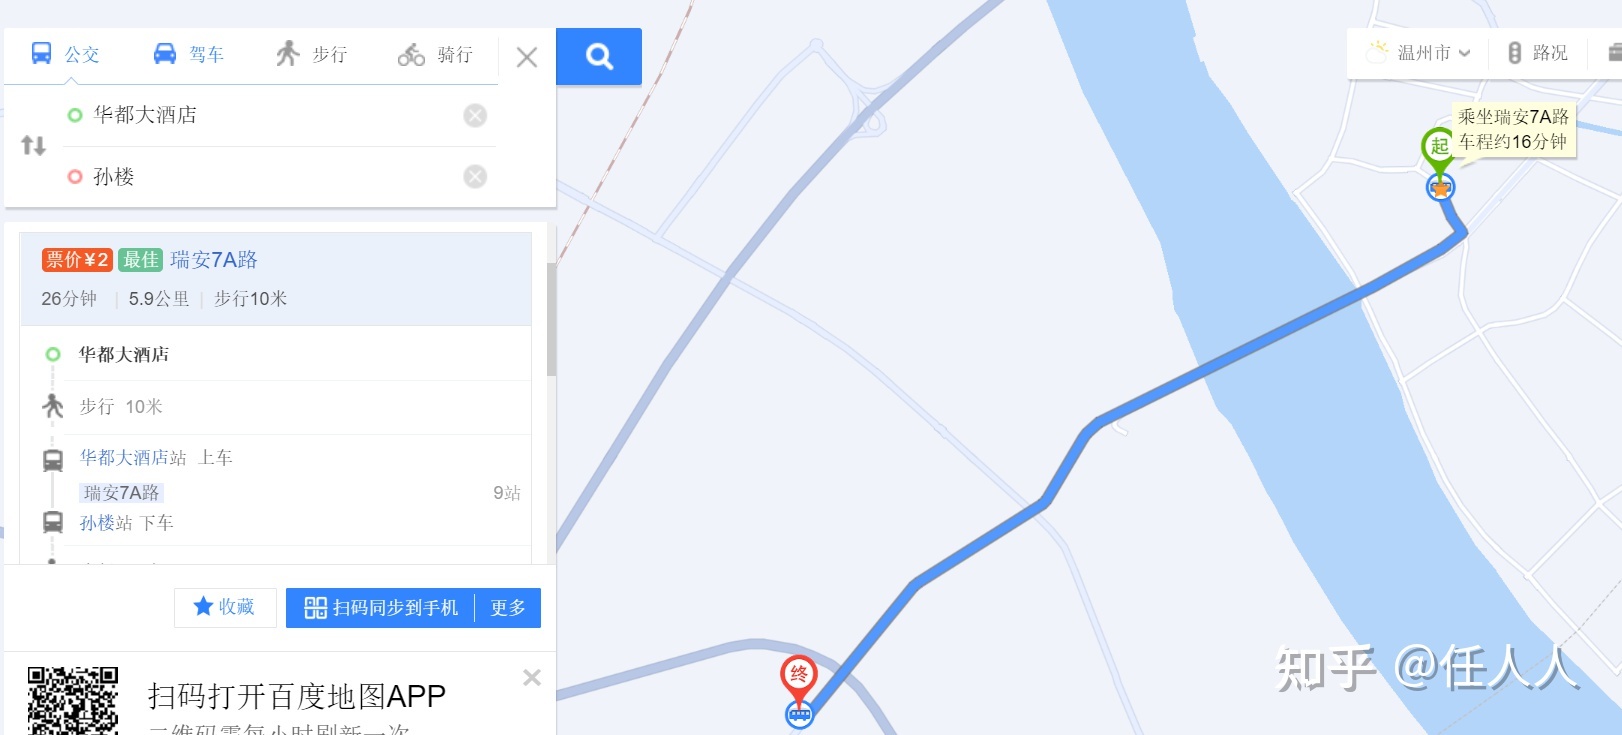The image size is (1622, 735).
Task: Click the blue search magnifier button
Action: tap(599, 56)
